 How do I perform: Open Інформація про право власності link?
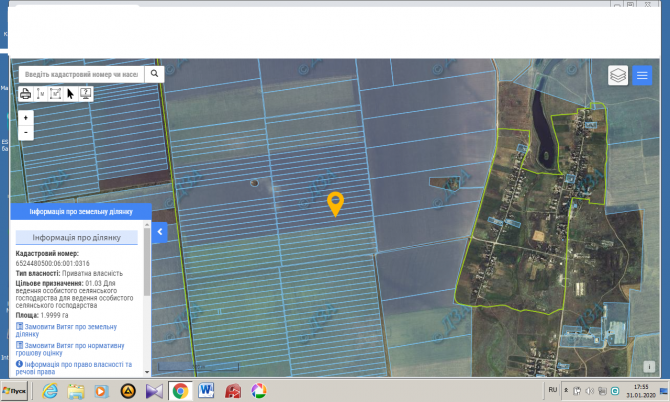coord(74,367)
